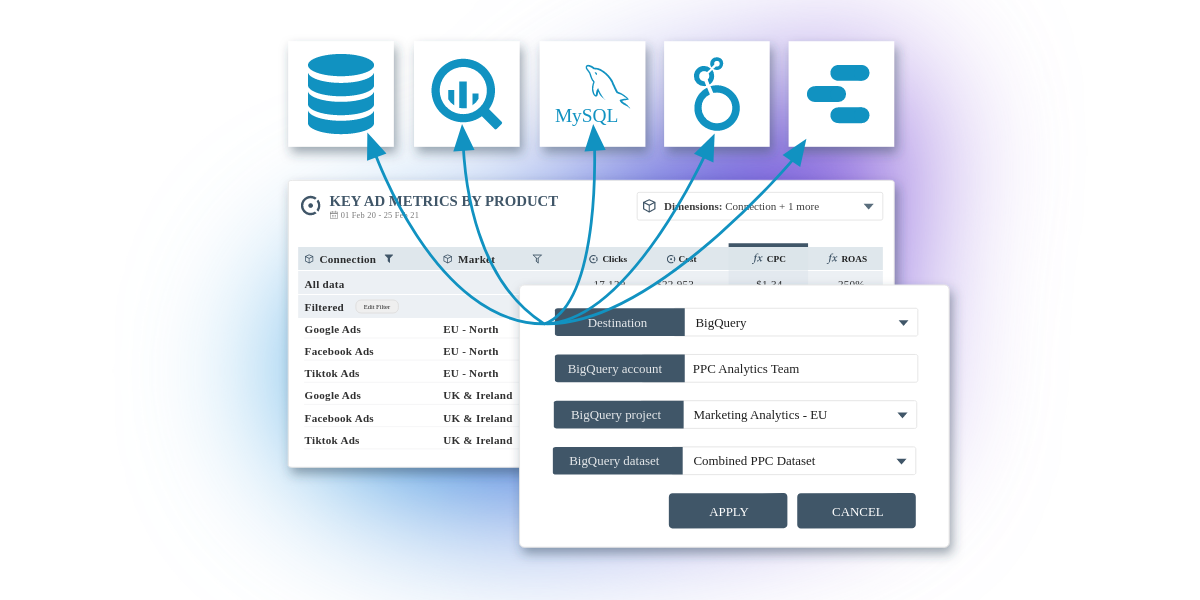Click the filter icon on Market column
Viewport: 1200px width, 600px height.
[537, 259]
